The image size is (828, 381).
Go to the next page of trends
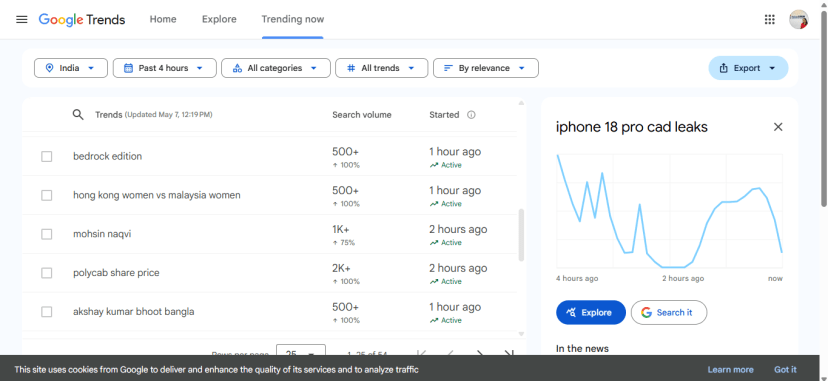click(x=479, y=353)
